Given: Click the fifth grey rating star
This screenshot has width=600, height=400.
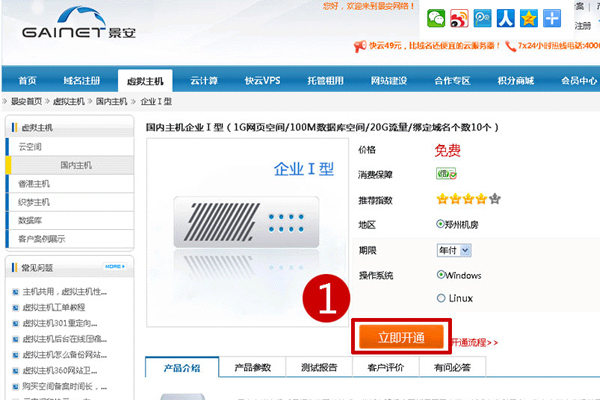Looking at the screenshot, I should 495,199.
